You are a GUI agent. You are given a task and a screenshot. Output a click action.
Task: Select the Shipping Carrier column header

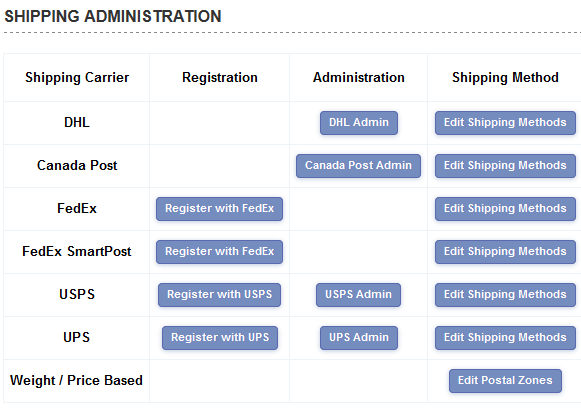[77, 77]
